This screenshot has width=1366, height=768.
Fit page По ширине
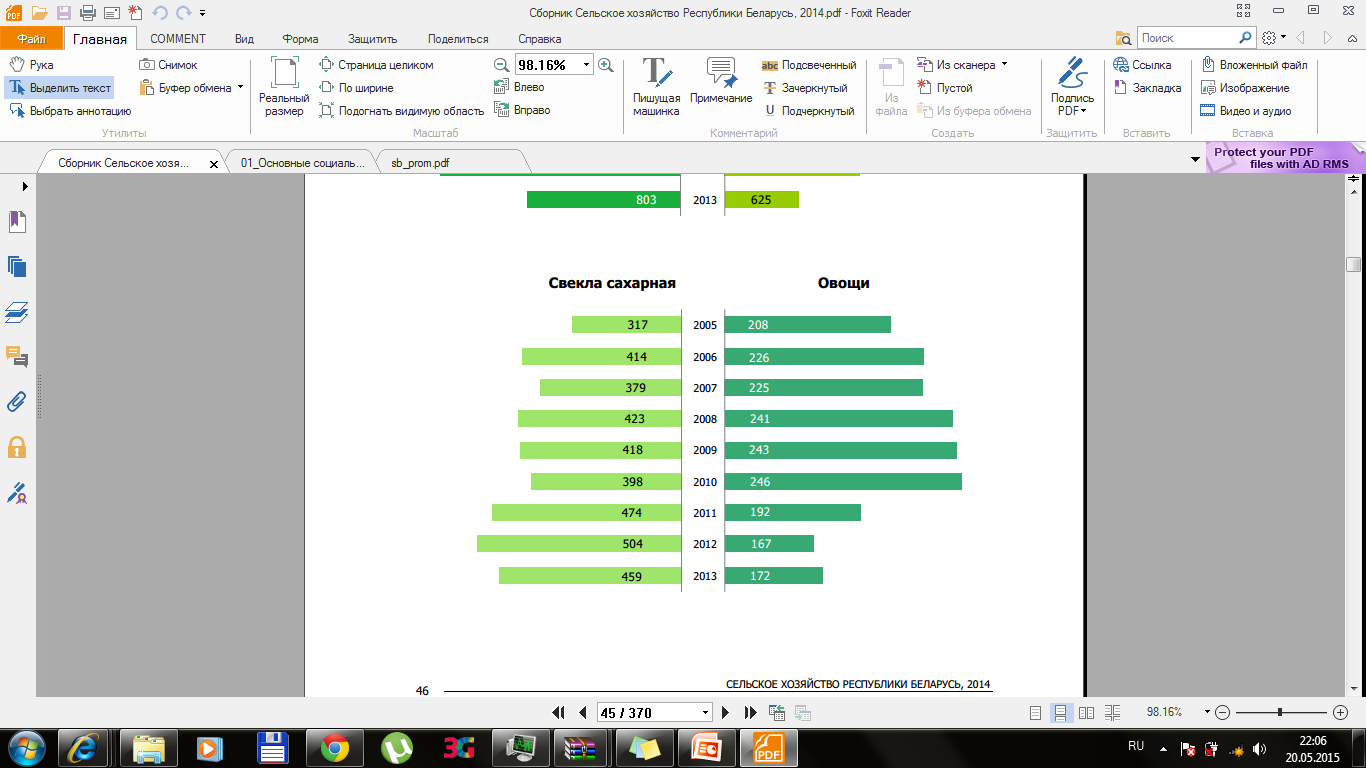tap(356, 88)
